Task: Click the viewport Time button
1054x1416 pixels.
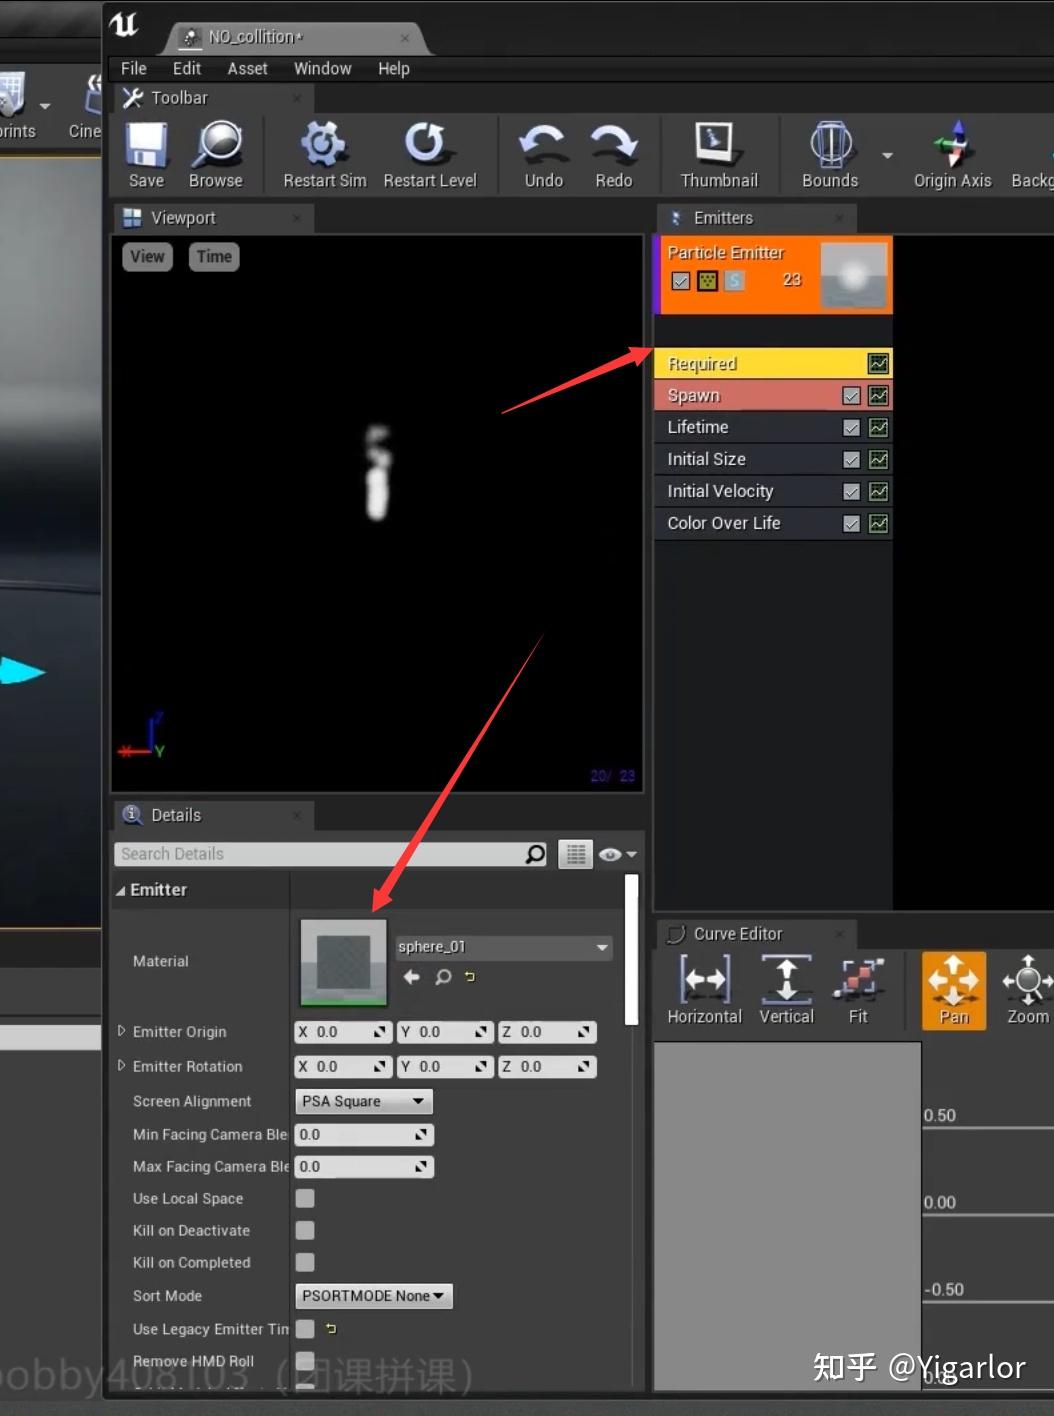Action: (214, 257)
